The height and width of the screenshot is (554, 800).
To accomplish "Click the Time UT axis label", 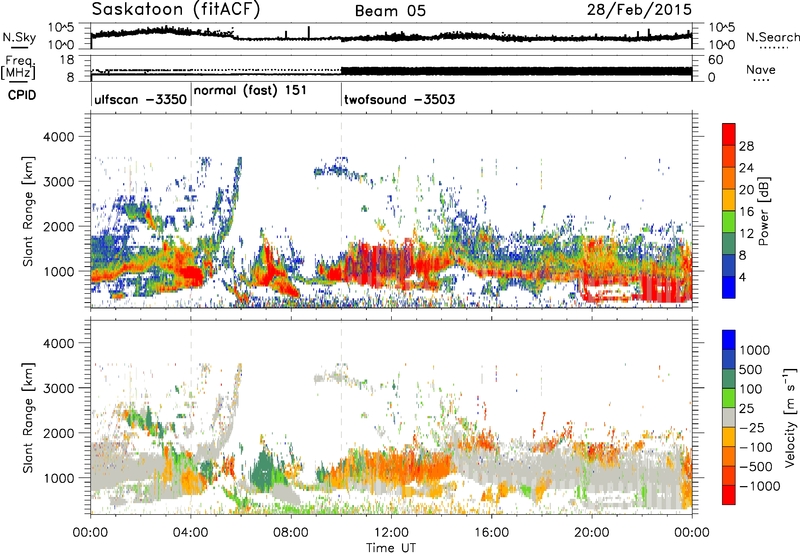I will point(391,548).
